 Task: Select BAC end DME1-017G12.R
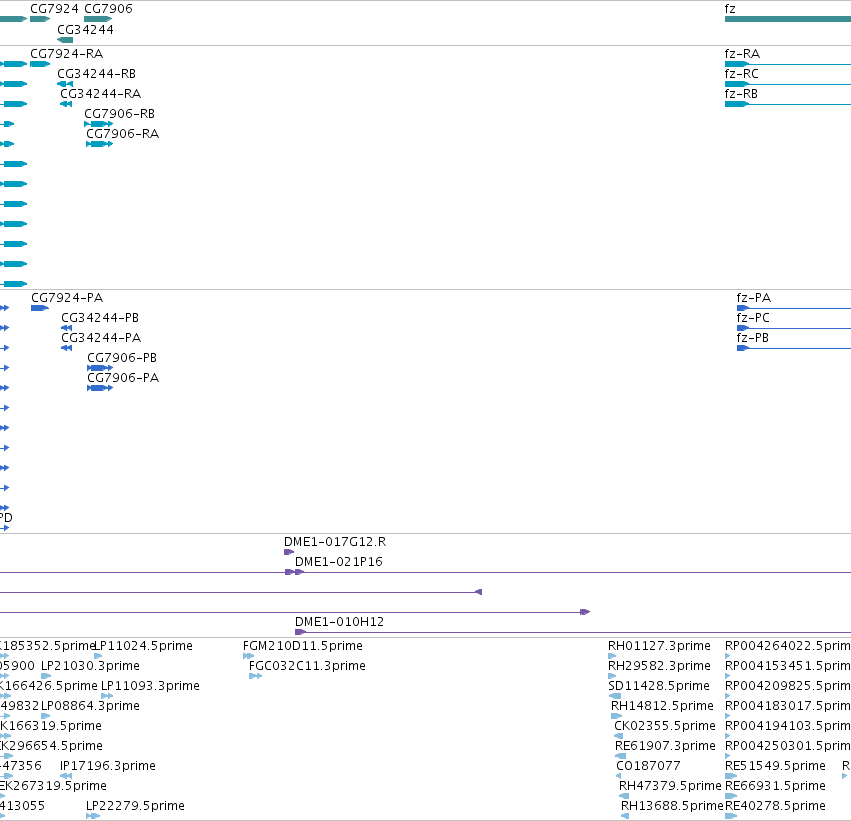tap(335, 542)
